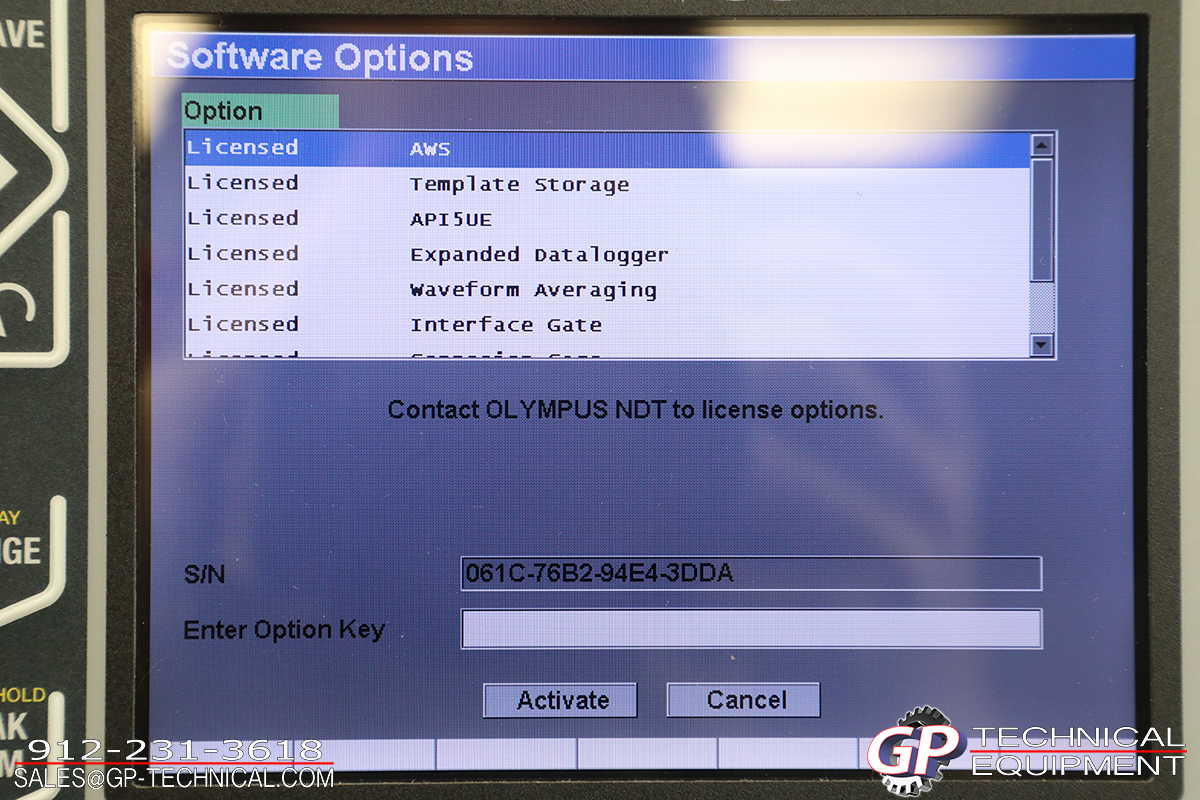The width and height of the screenshot is (1200, 800).
Task: Click the scrollbar track below the thumb
Action: coord(1042,308)
